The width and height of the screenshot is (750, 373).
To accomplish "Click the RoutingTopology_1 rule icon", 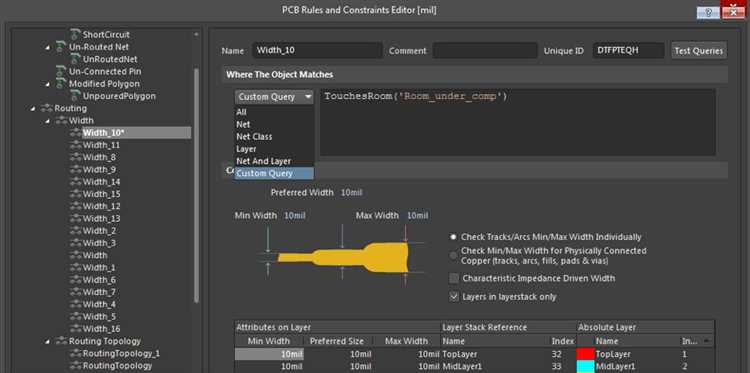I will [x=76, y=353].
